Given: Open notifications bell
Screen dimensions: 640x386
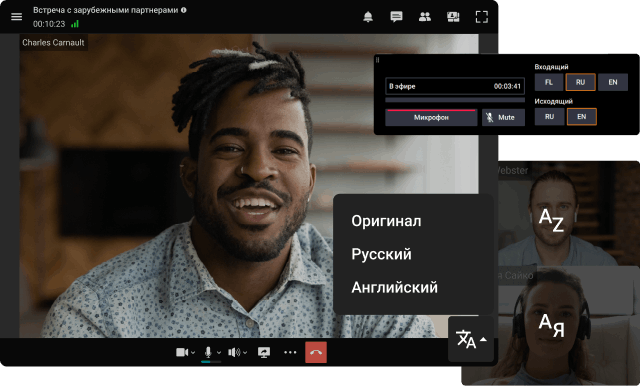Looking at the screenshot, I should (368, 17).
